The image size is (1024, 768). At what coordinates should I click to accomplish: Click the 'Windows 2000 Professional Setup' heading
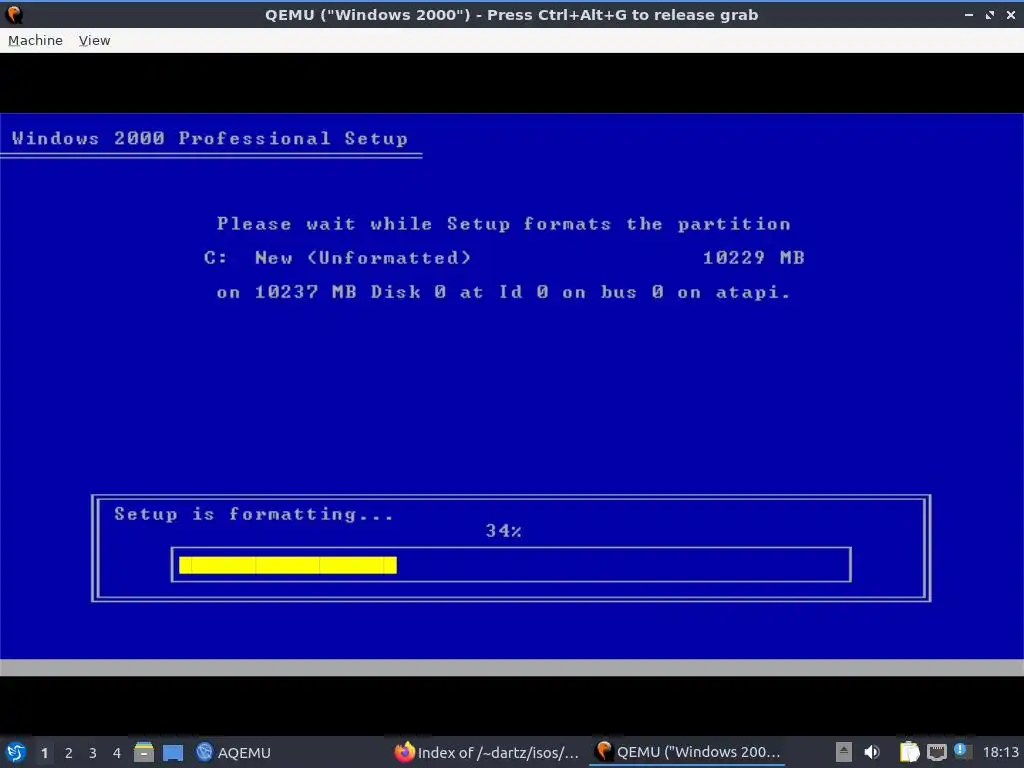pos(210,138)
